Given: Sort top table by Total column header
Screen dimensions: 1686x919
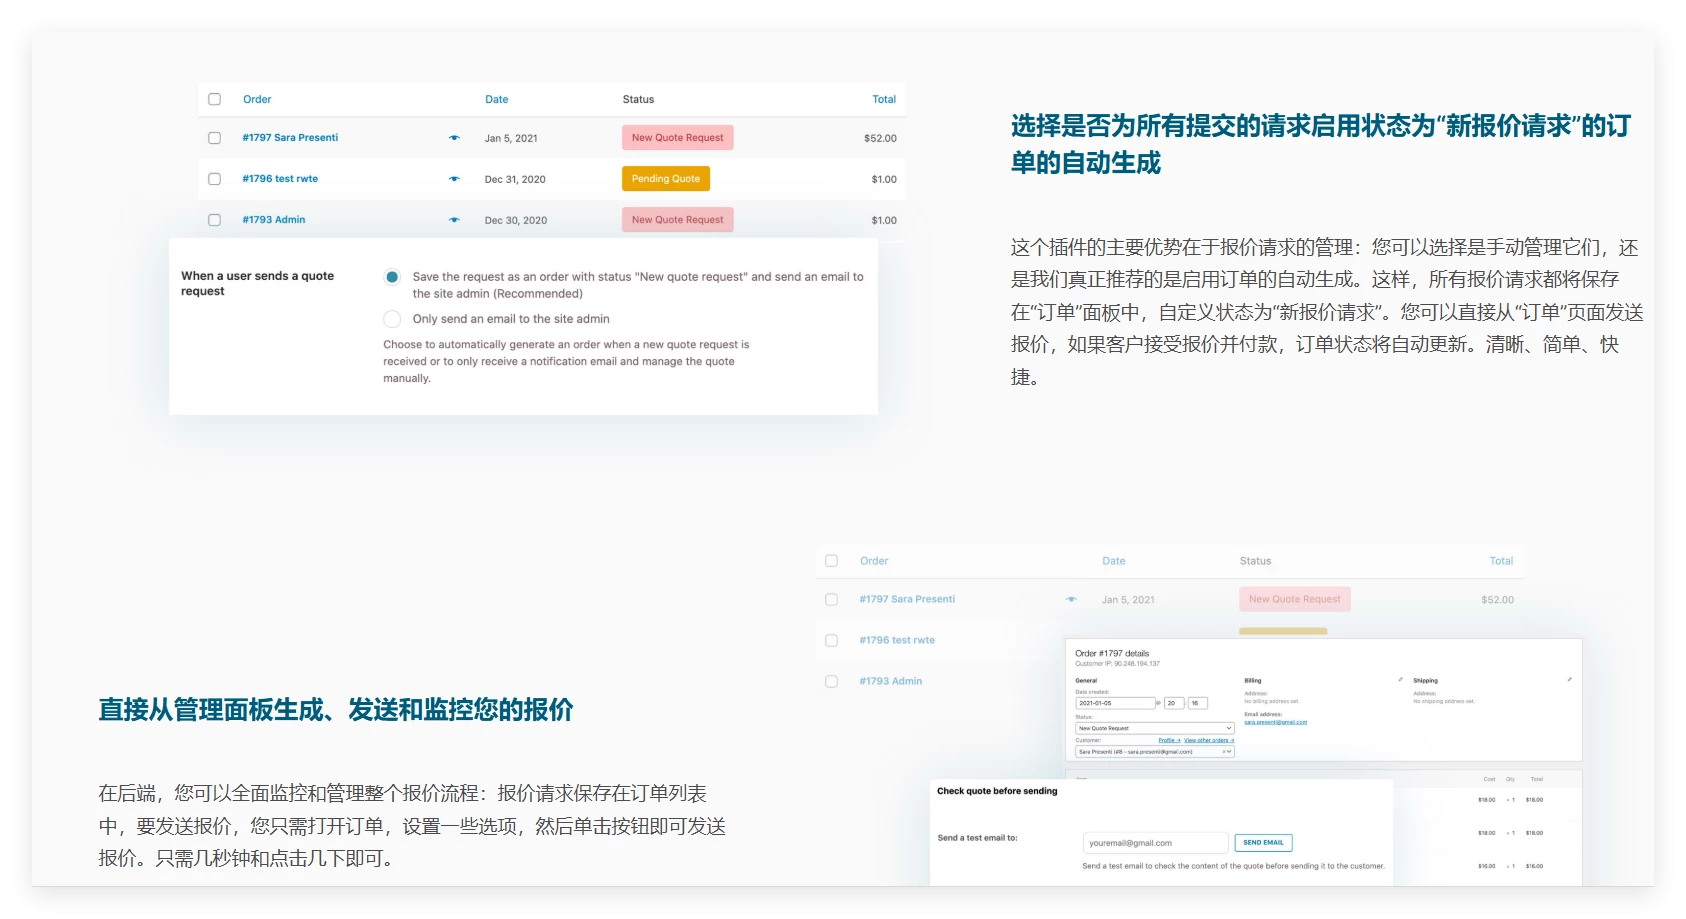Looking at the screenshot, I should 883,99.
